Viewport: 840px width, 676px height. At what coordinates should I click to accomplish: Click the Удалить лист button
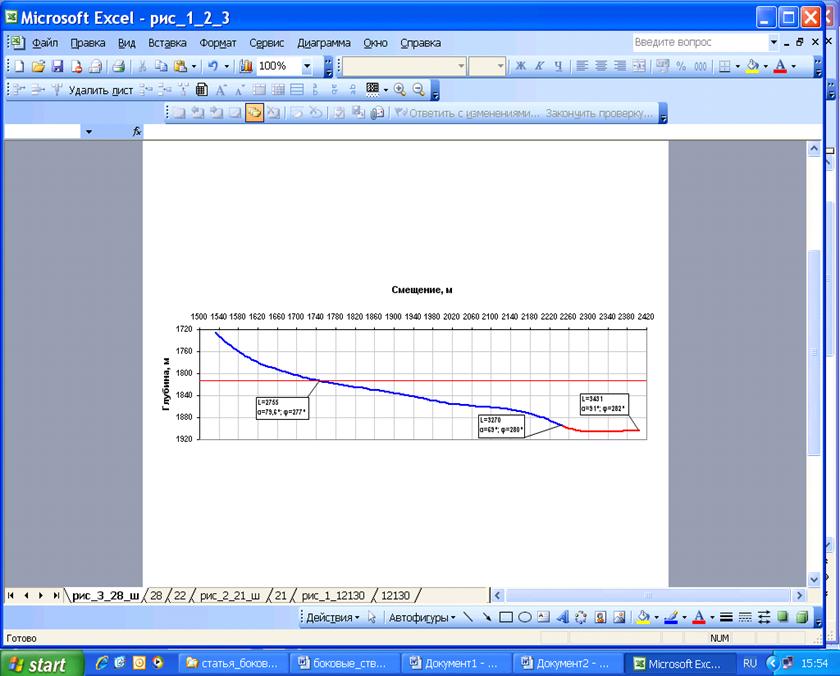coord(101,89)
